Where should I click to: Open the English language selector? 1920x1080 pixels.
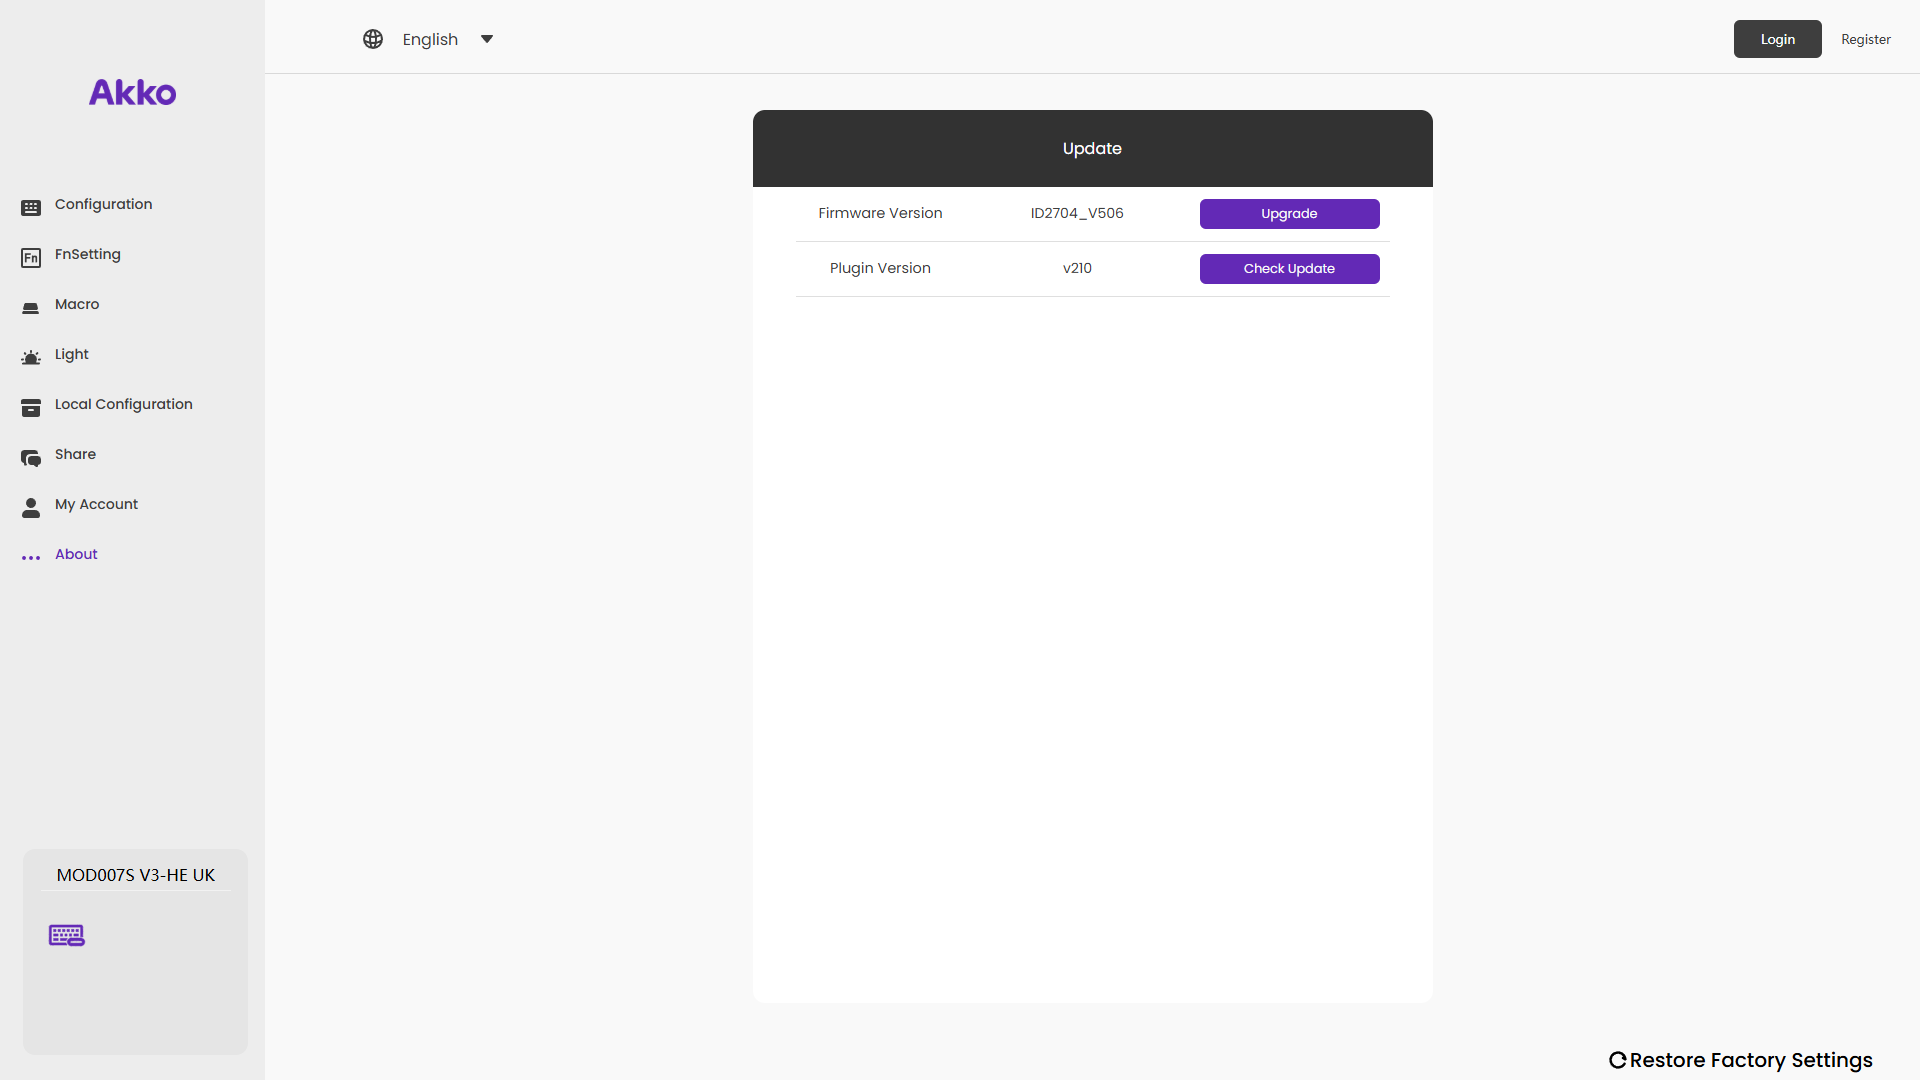click(430, 39)
